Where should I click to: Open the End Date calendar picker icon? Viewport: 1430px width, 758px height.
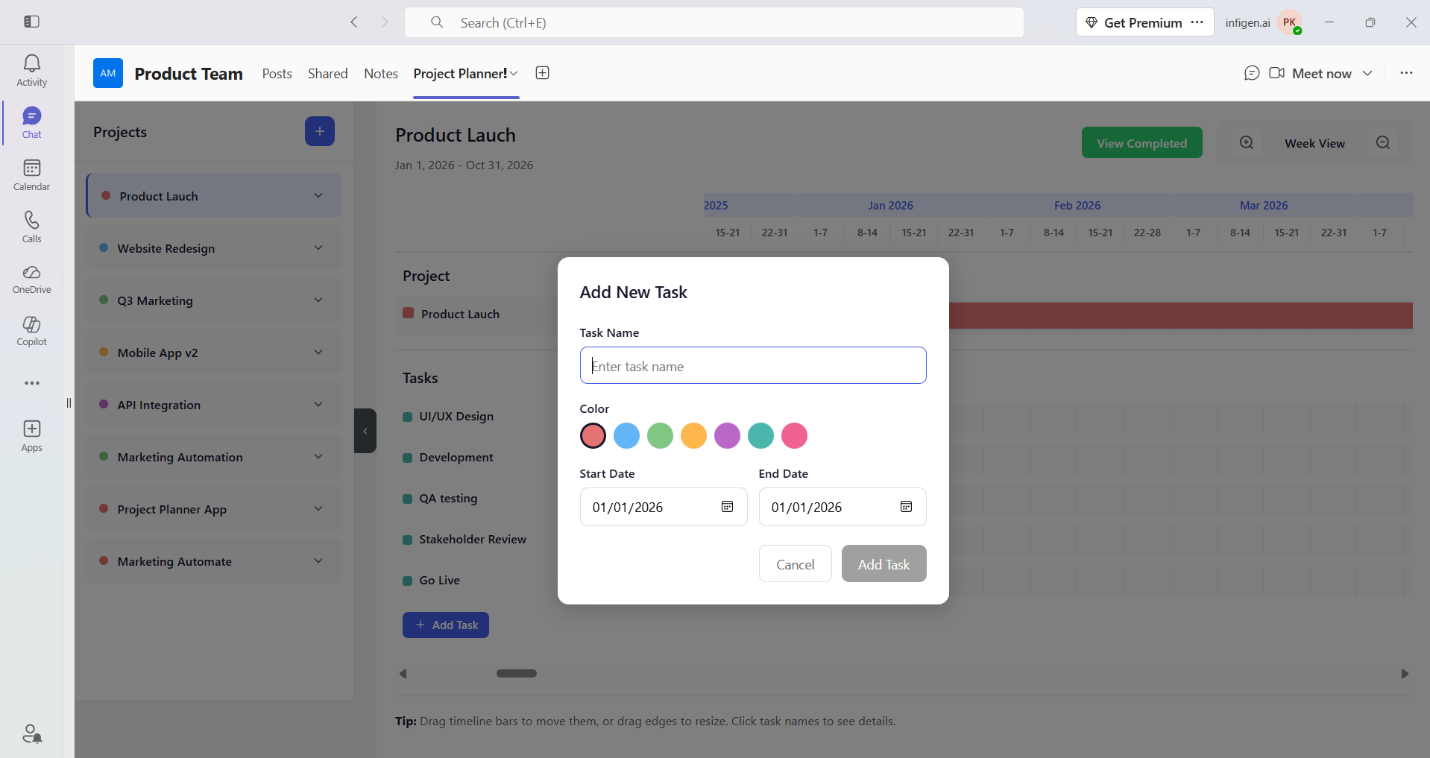[x=906, y=507]
